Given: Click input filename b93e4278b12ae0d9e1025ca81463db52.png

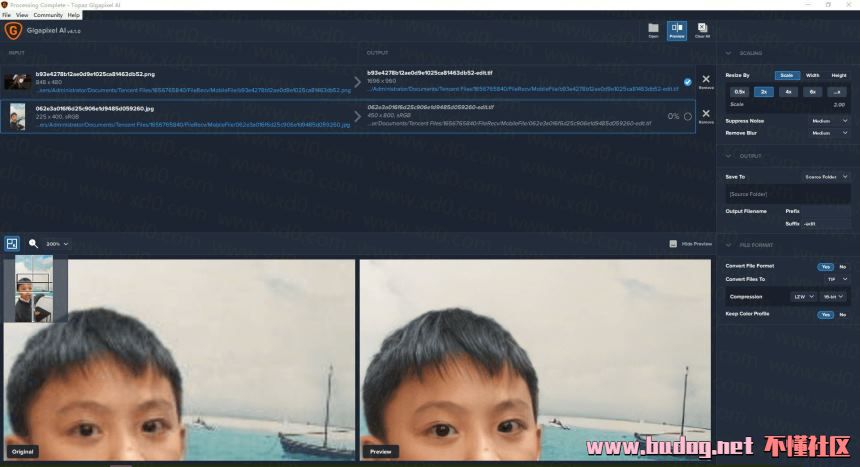Looking at the screenshot, I should coord(95,74).
